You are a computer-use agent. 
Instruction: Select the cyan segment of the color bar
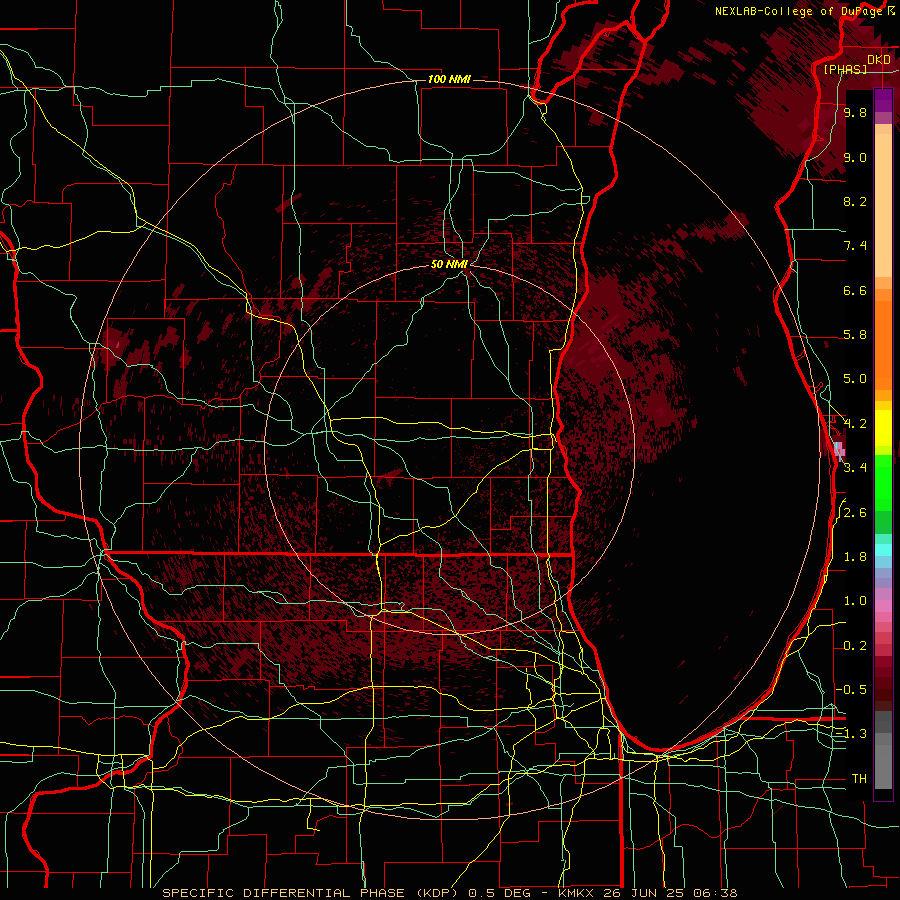[883, 550]
